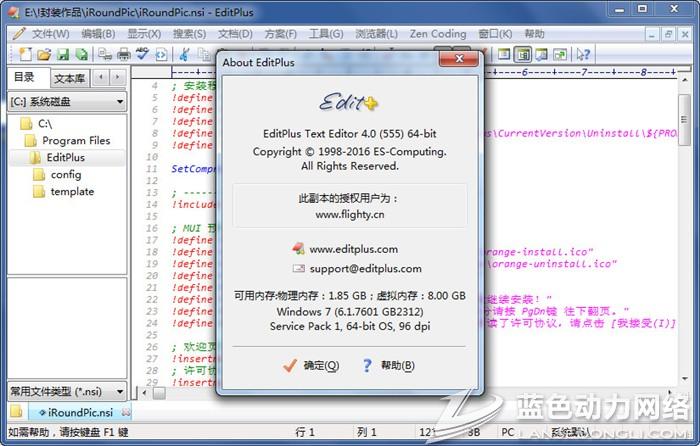Image resolution: width=700 pixels, height=446 pixels.
Task: Click the PC status bar entry
Action: pos(508,432)
